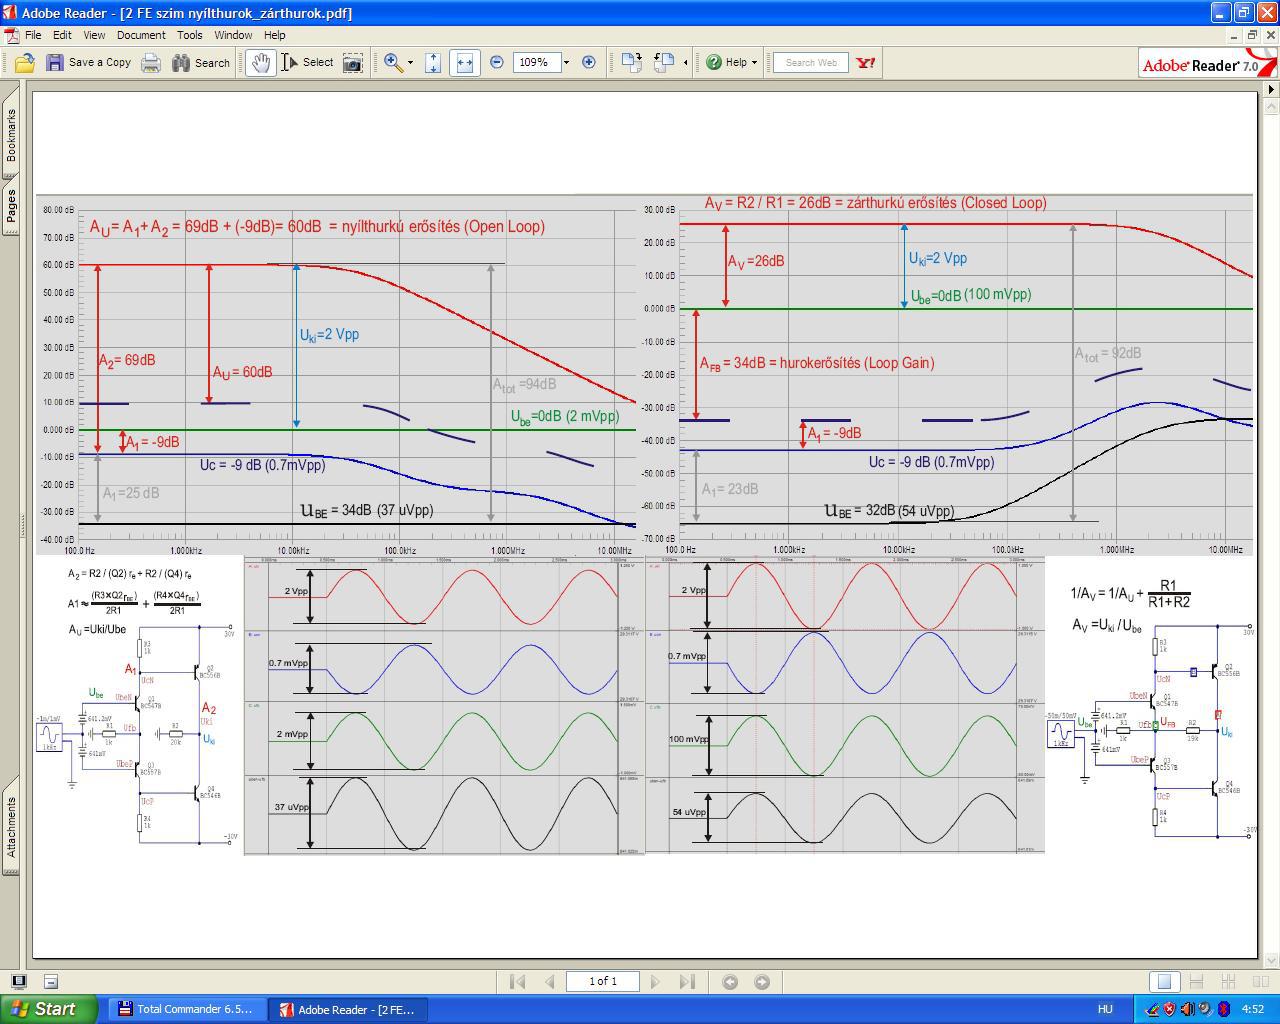Go to the previous view
The width and height of the screenshot is (1280, 1024).
pyautogui.click(x=730, y=982)
